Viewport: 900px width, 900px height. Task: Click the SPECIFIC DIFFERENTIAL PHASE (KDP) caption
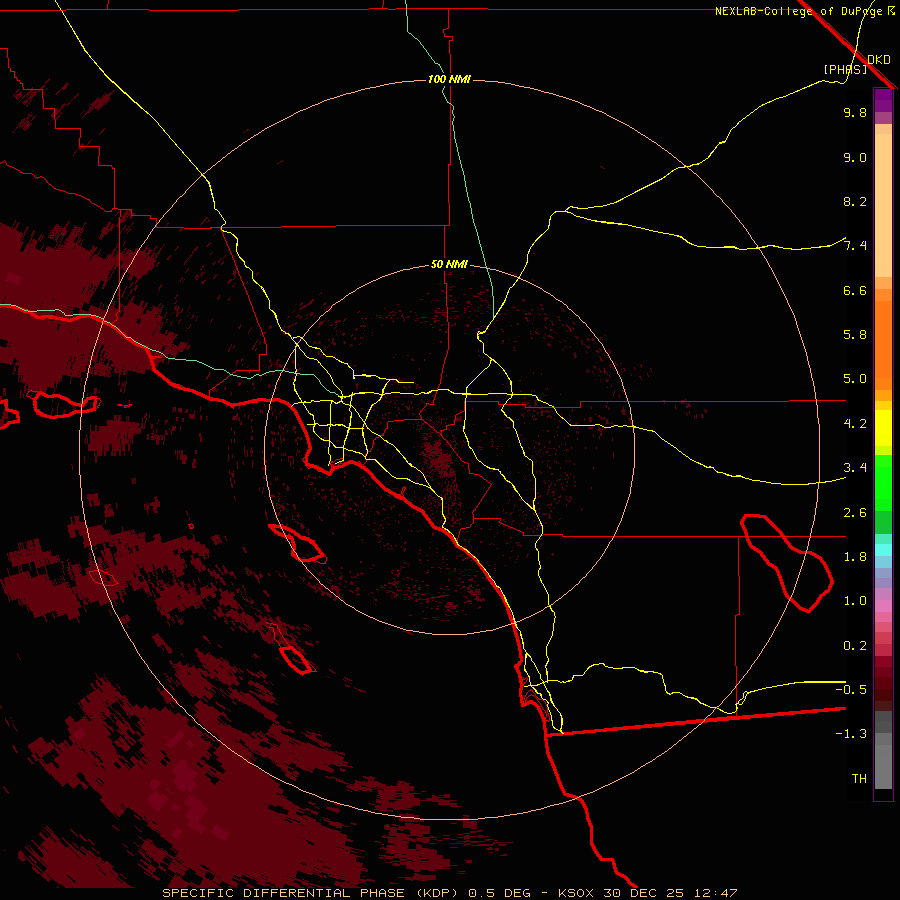(x=310, y=893)
